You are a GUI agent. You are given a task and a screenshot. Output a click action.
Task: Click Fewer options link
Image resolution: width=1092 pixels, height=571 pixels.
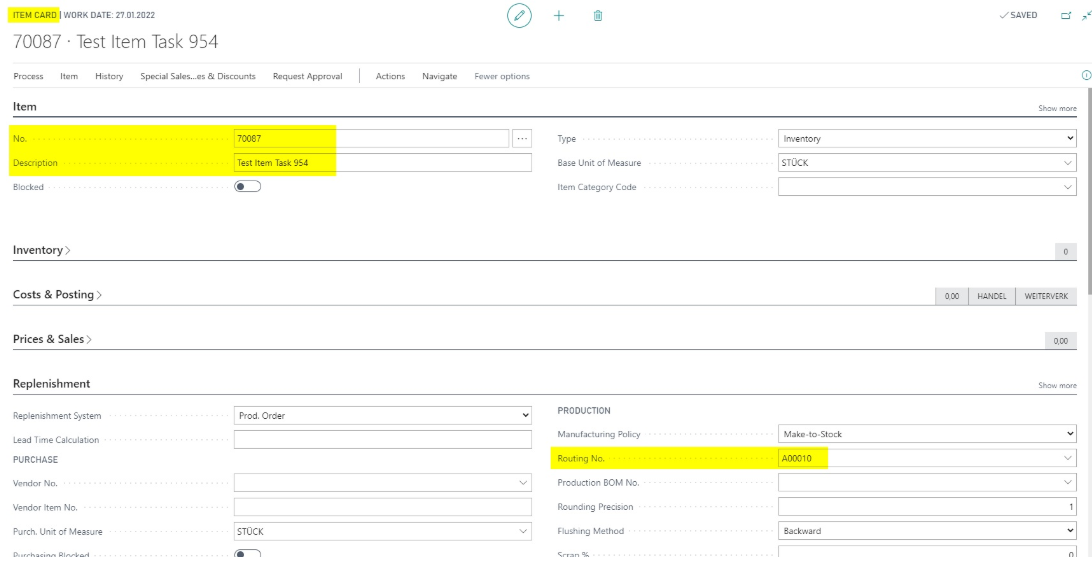(502, 76)
